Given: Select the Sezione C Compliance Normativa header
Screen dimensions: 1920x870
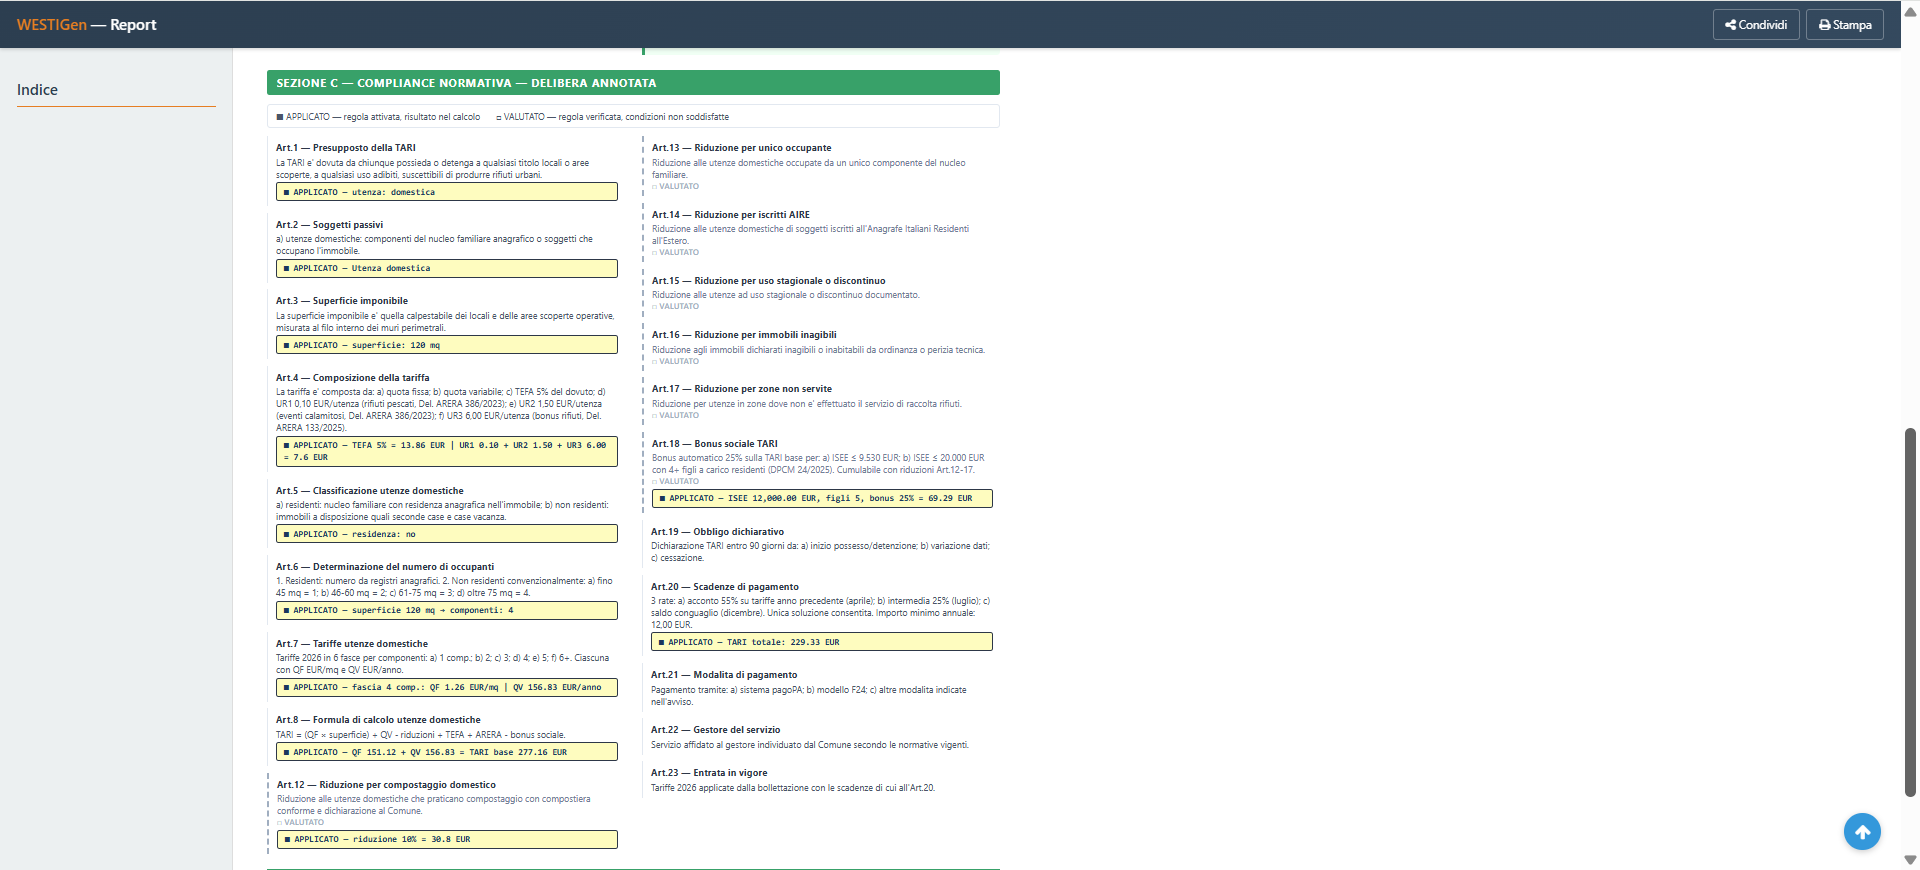Looking at the screenshot, I should (x=633, y=83).
